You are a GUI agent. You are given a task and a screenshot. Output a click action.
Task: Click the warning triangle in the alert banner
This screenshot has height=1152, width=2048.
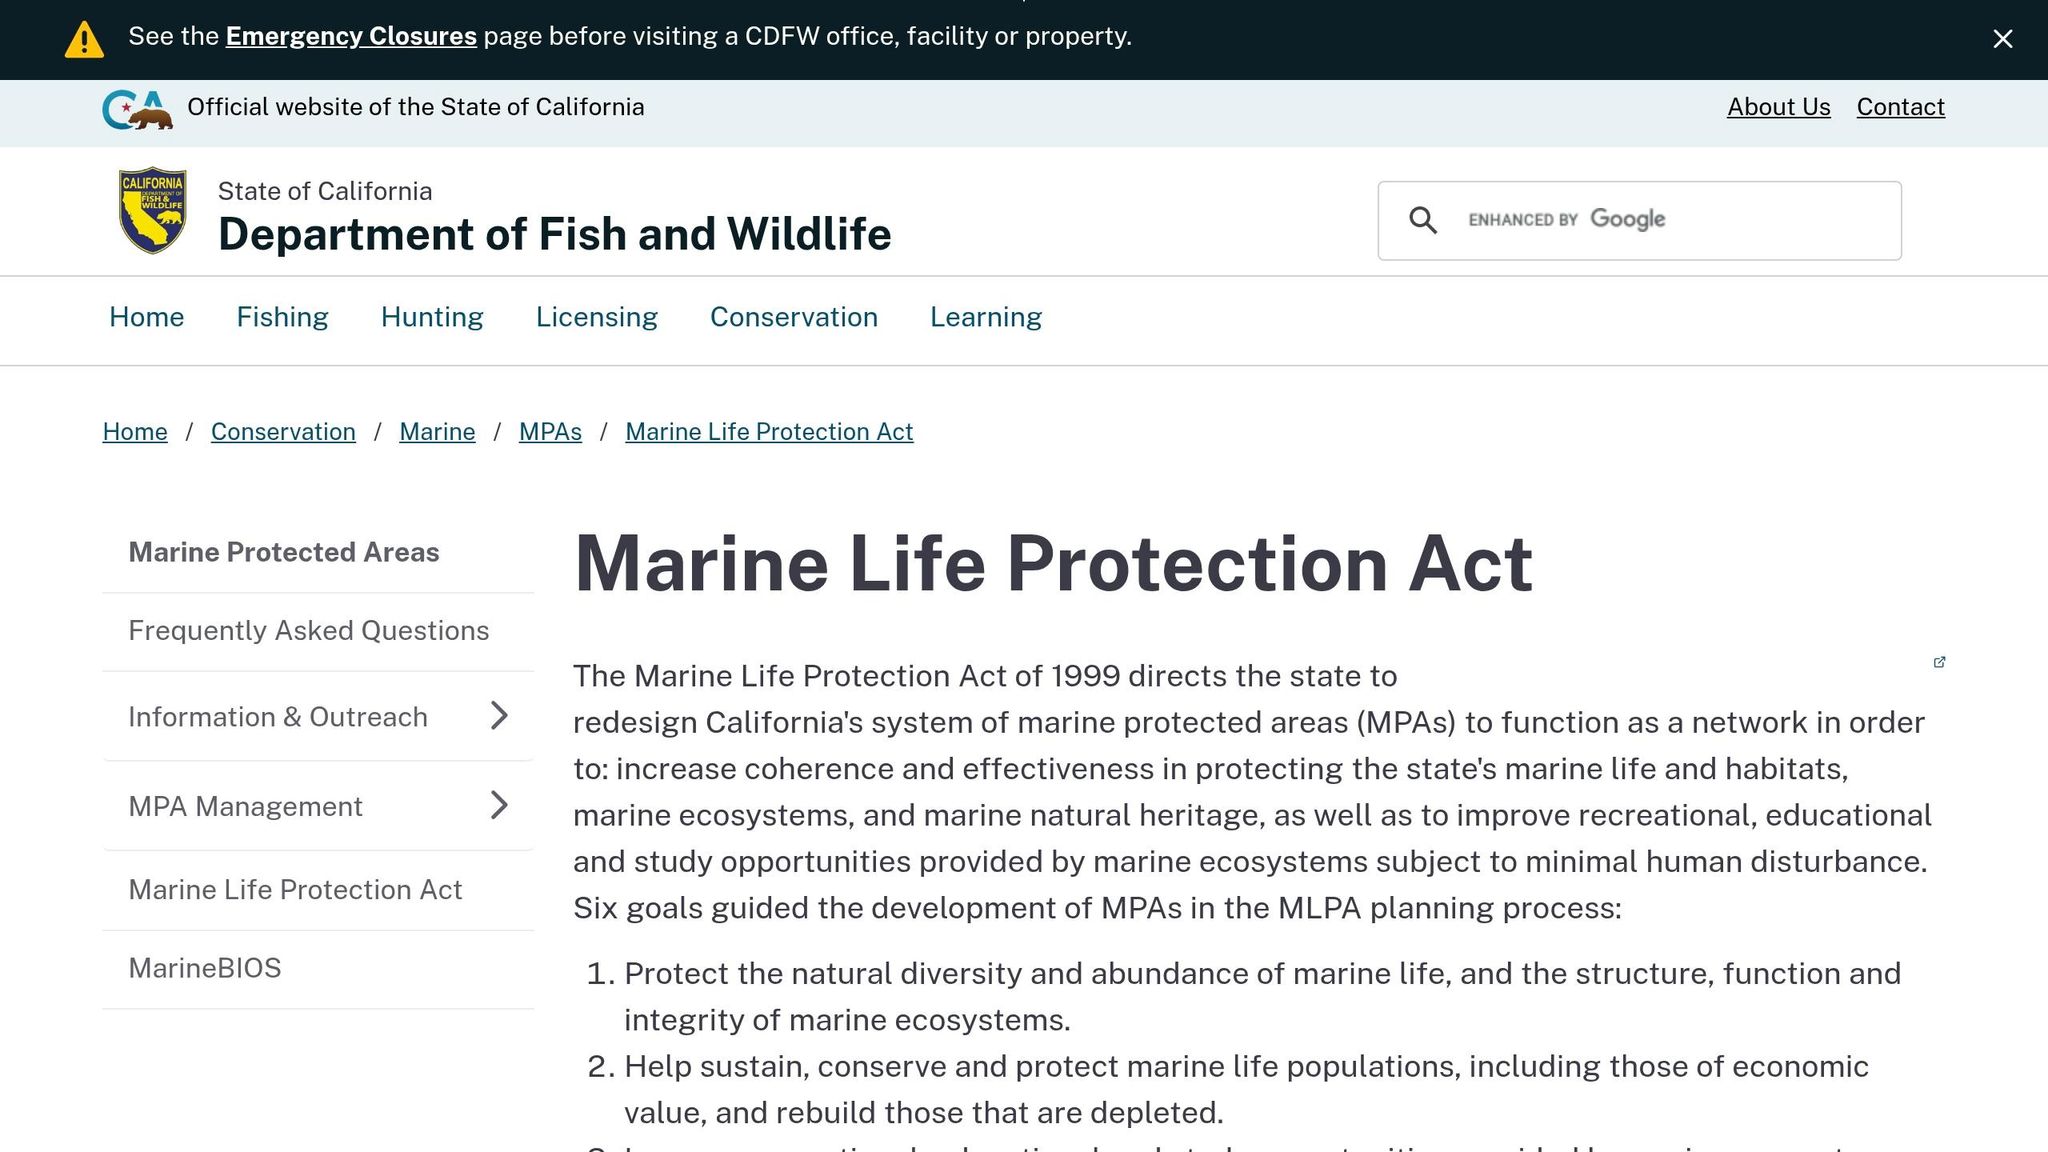[x=84, y=39]
